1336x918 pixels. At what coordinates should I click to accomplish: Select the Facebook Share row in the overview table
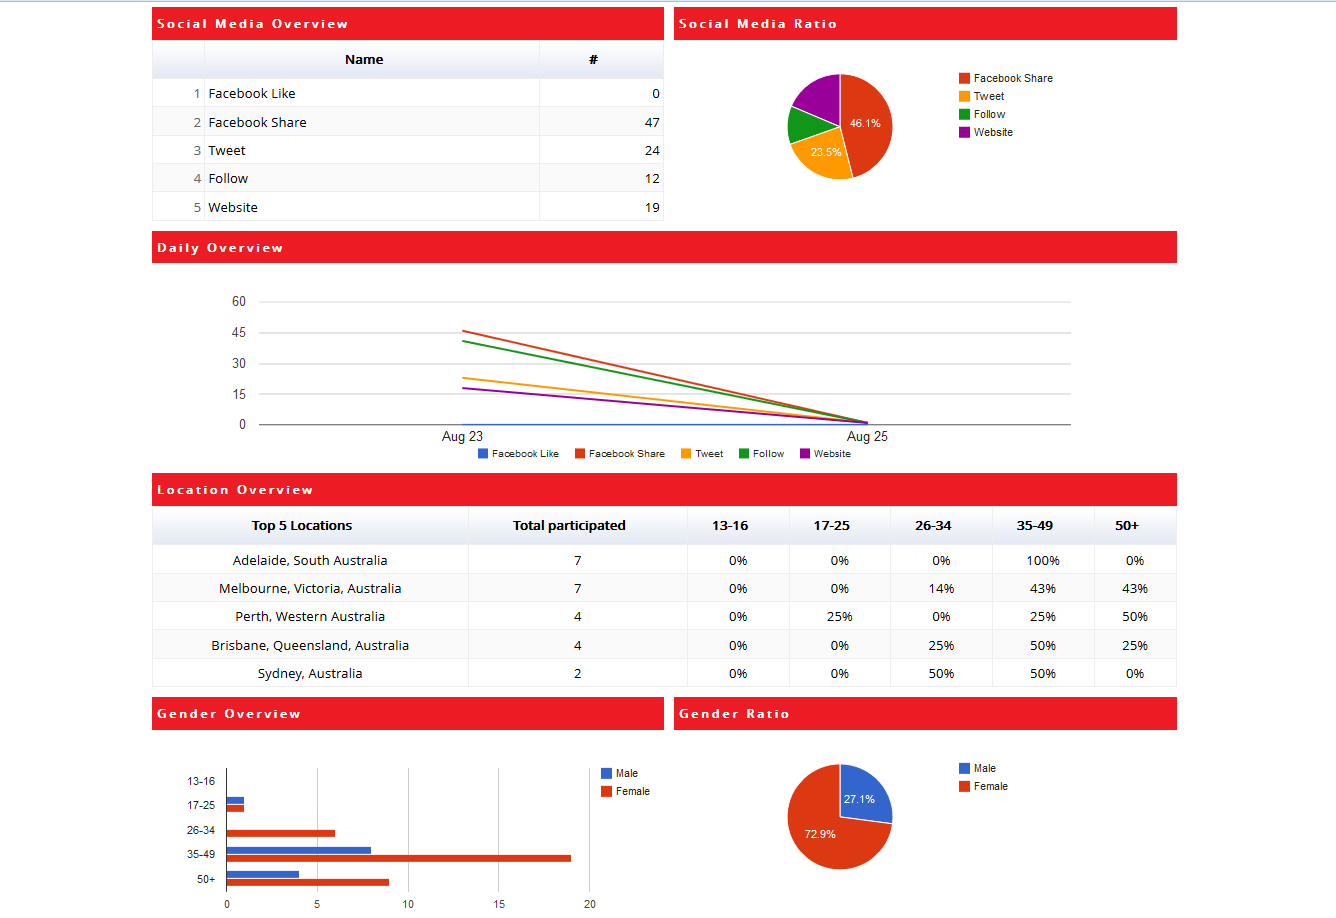(x=407, y=122)
